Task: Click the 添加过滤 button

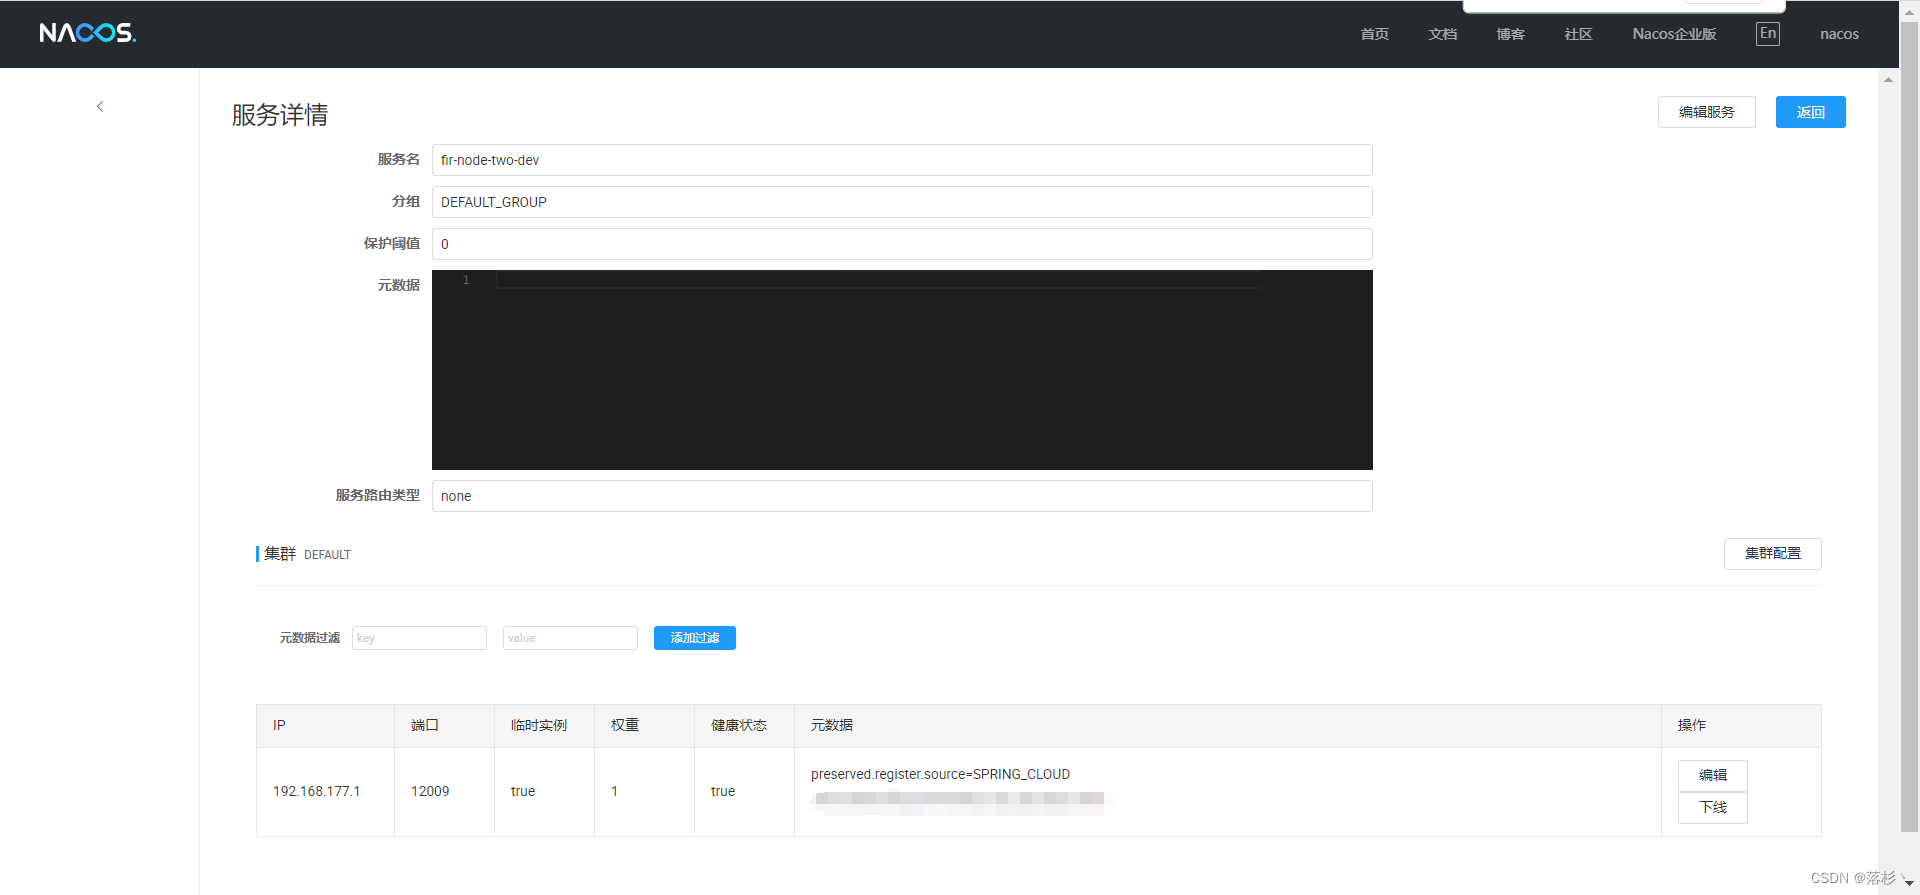Action: click(695, 638)
